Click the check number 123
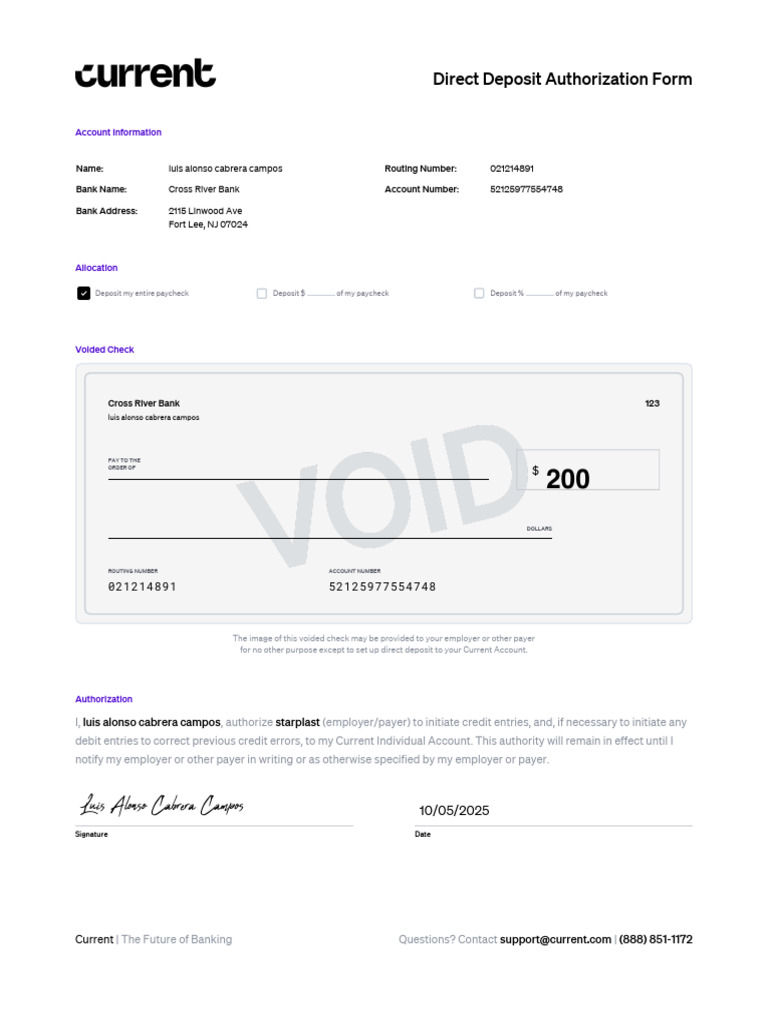 pyautogui.click(x=652, y=404)
